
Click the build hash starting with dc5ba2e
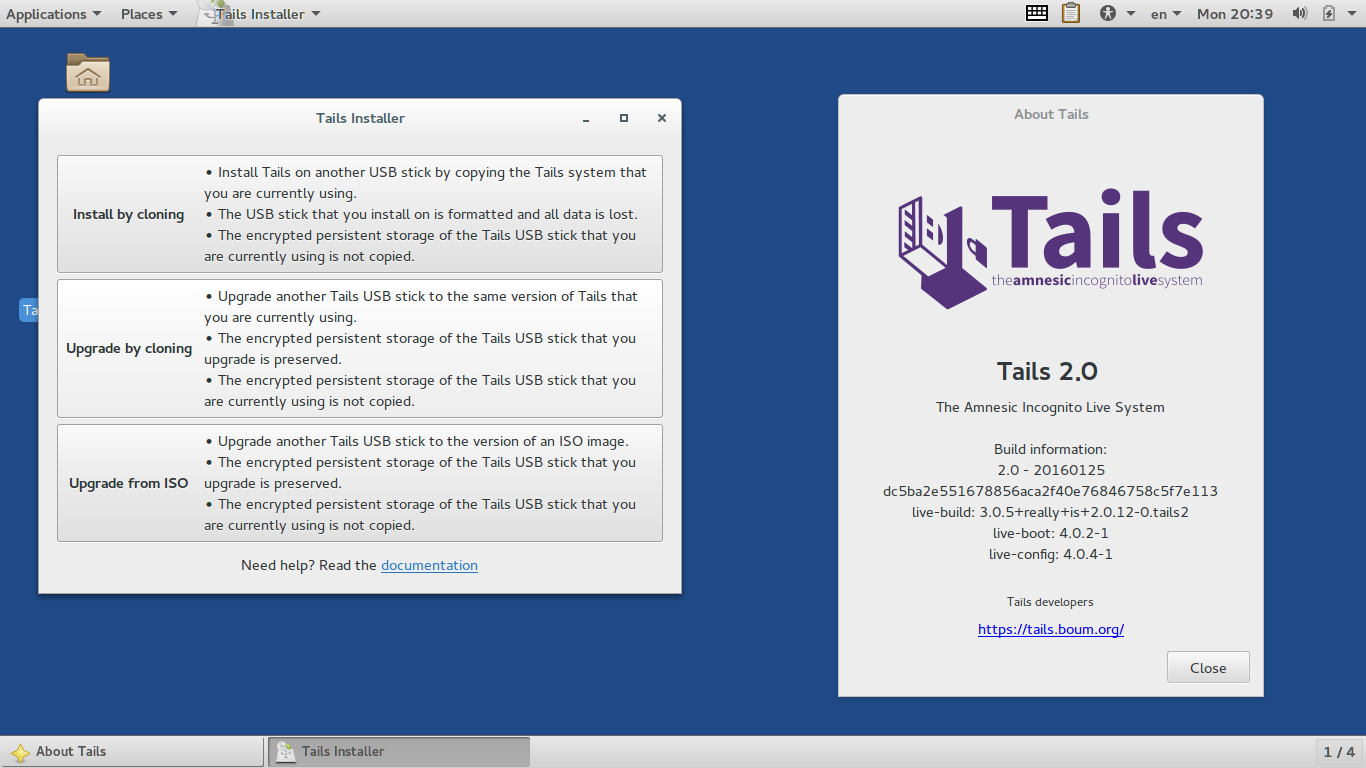click(1050, 491)
